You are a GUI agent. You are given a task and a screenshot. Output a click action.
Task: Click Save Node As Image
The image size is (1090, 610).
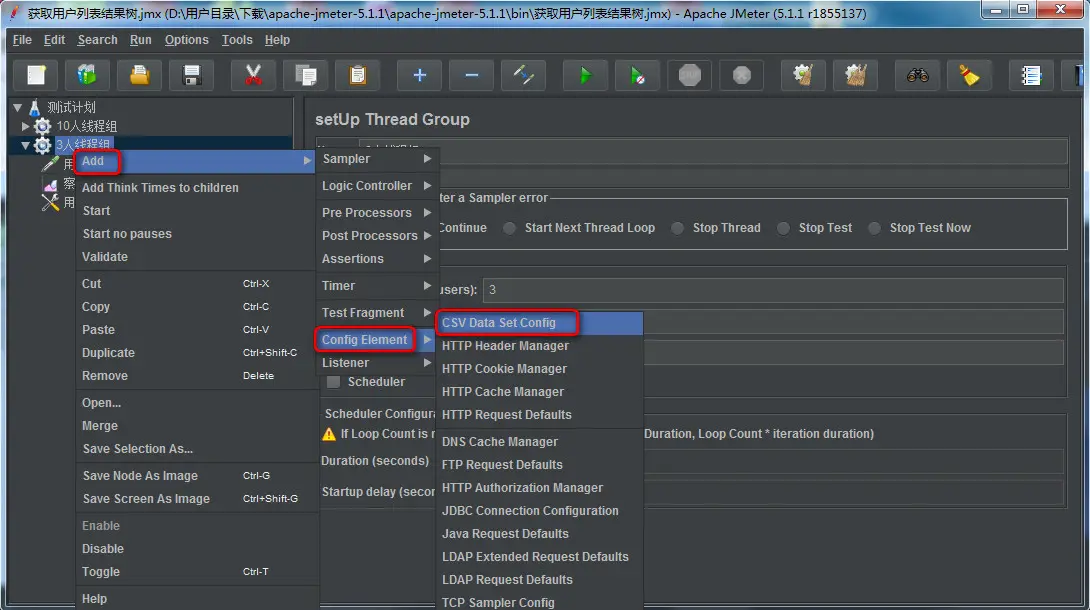point(196,475)
